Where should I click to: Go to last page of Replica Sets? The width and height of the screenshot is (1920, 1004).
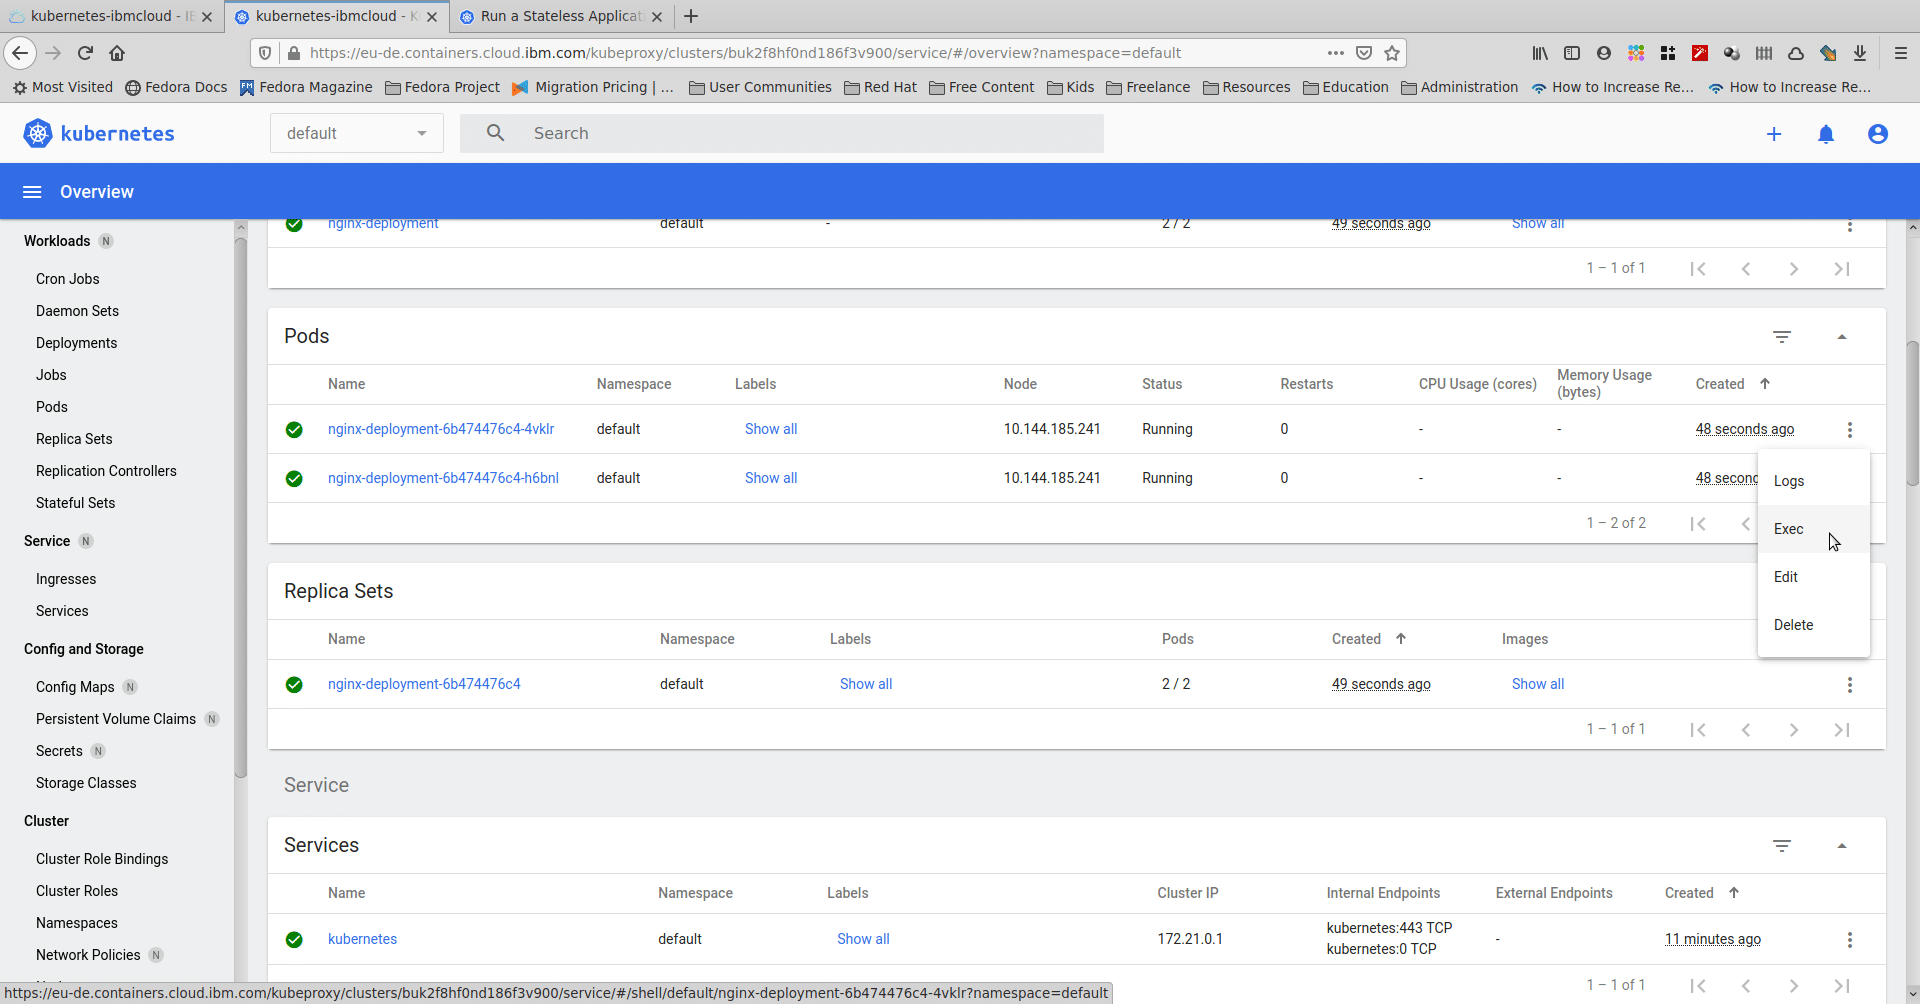1842,730
